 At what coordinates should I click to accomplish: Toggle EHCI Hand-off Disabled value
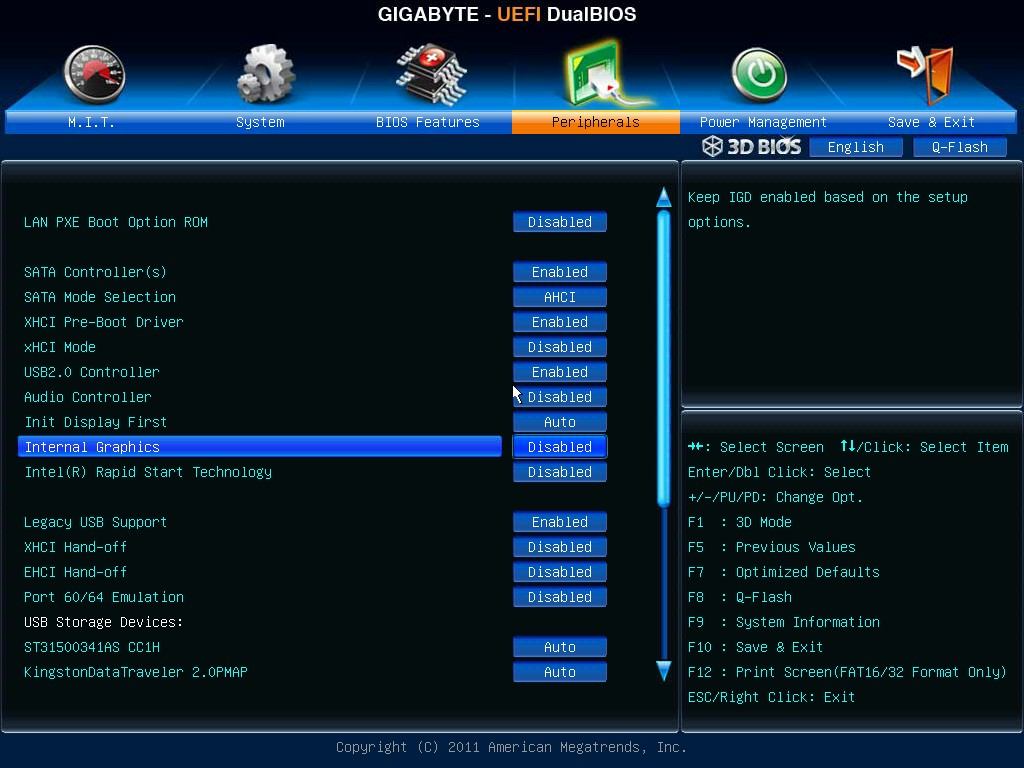tap(560, 572)
